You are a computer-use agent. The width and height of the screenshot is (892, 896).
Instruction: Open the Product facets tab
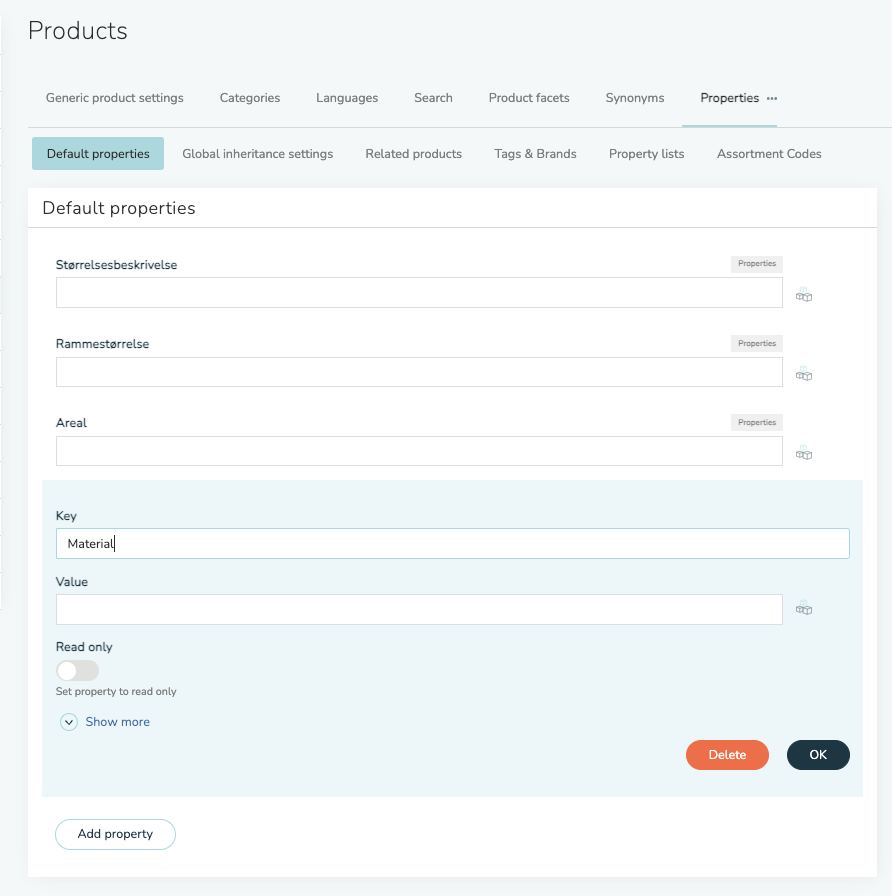point(529,98)
